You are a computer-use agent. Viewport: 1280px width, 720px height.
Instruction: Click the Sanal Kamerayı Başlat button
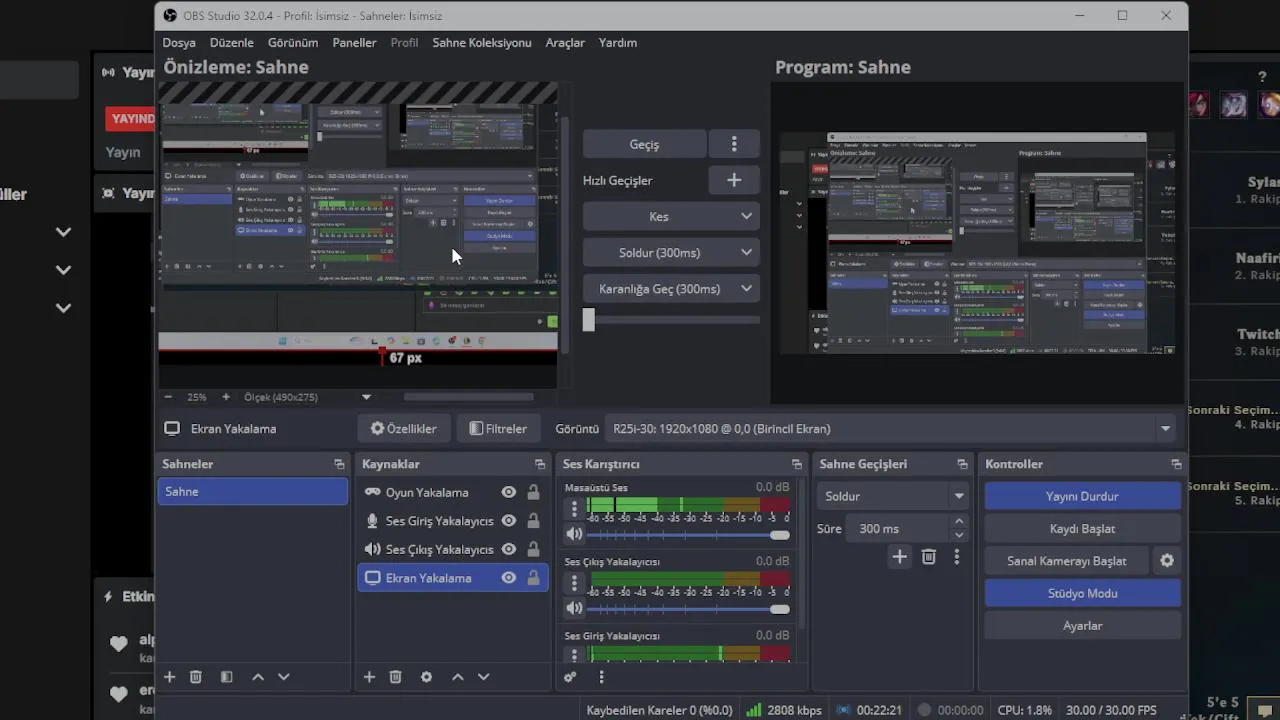click(x=1066, y=561)
